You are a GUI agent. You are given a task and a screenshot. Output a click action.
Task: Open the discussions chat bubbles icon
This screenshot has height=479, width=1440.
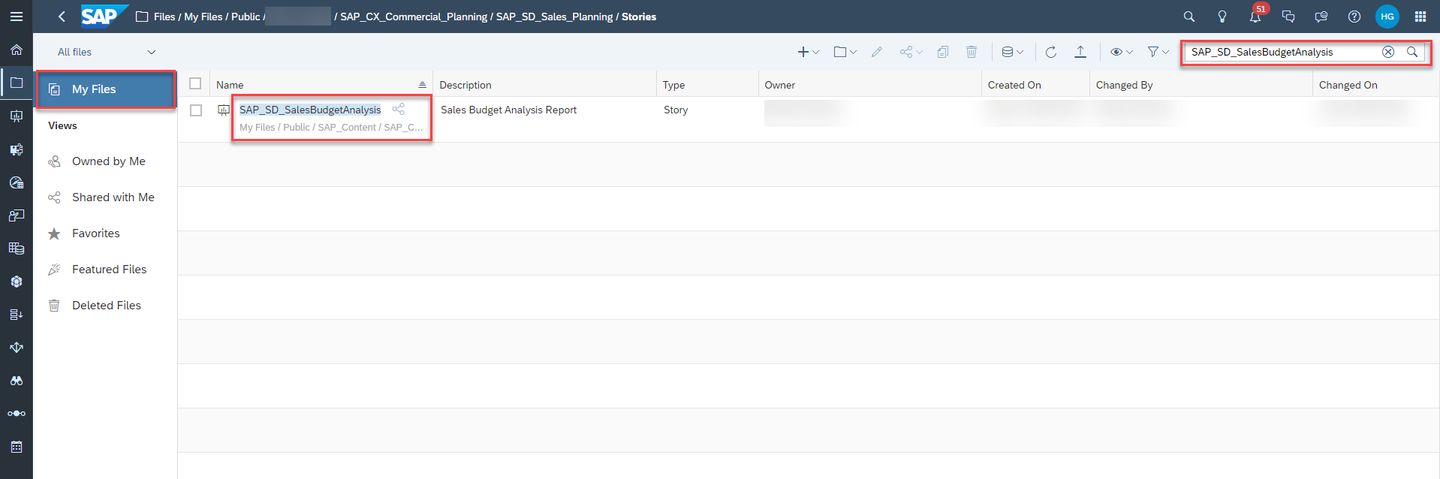[x=1288, y=17]
